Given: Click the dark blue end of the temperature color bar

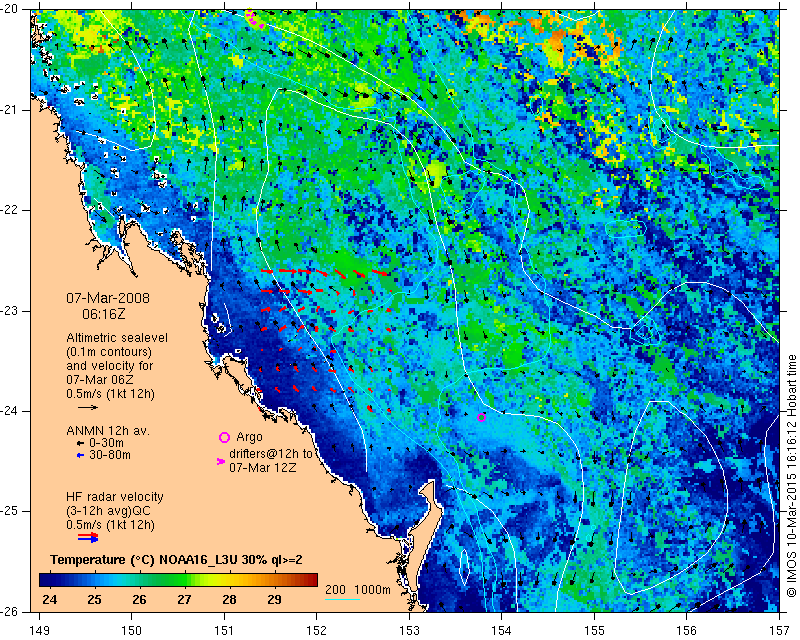Looking at the screenshot, I should (x=46, y=579).
